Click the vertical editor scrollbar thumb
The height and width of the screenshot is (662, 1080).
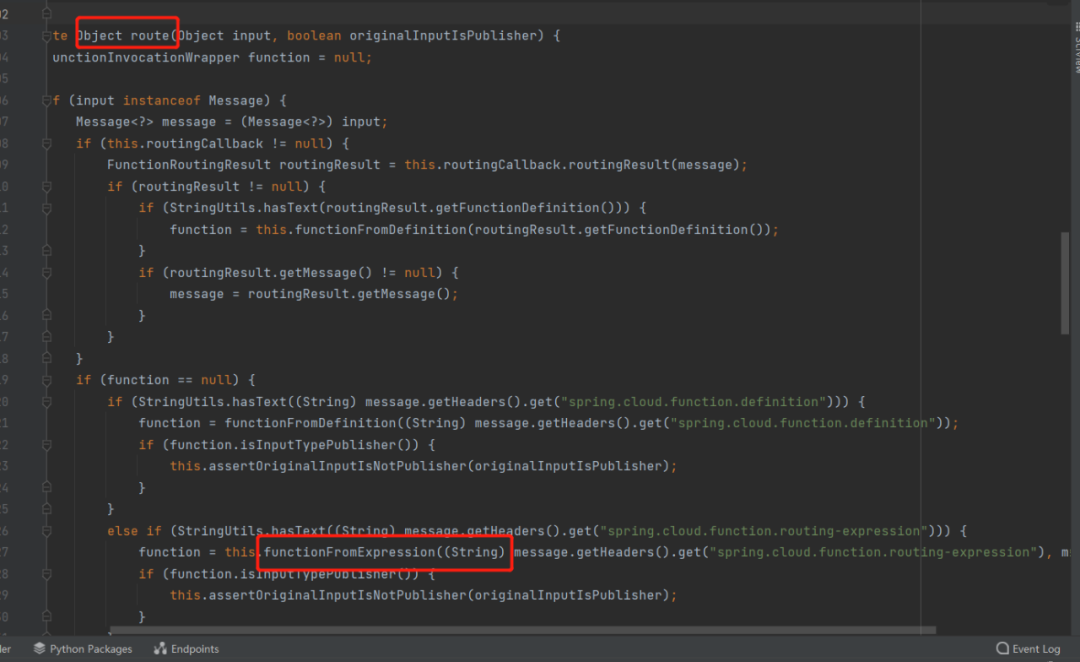click(1065, 284)
